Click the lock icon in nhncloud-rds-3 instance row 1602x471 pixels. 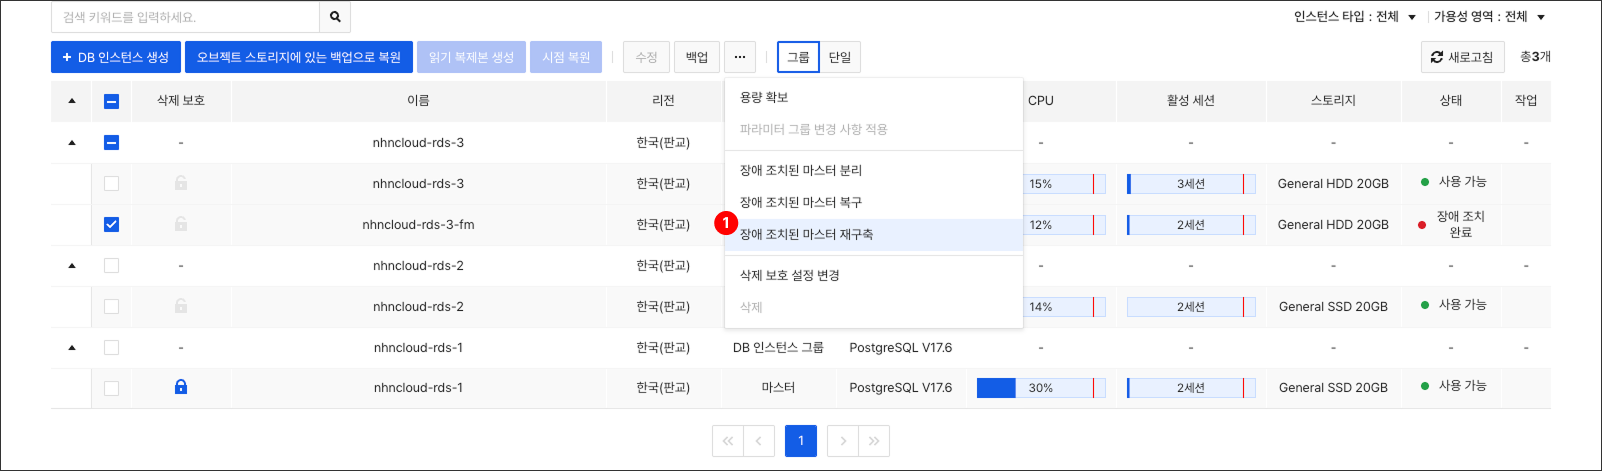[181, 183]
